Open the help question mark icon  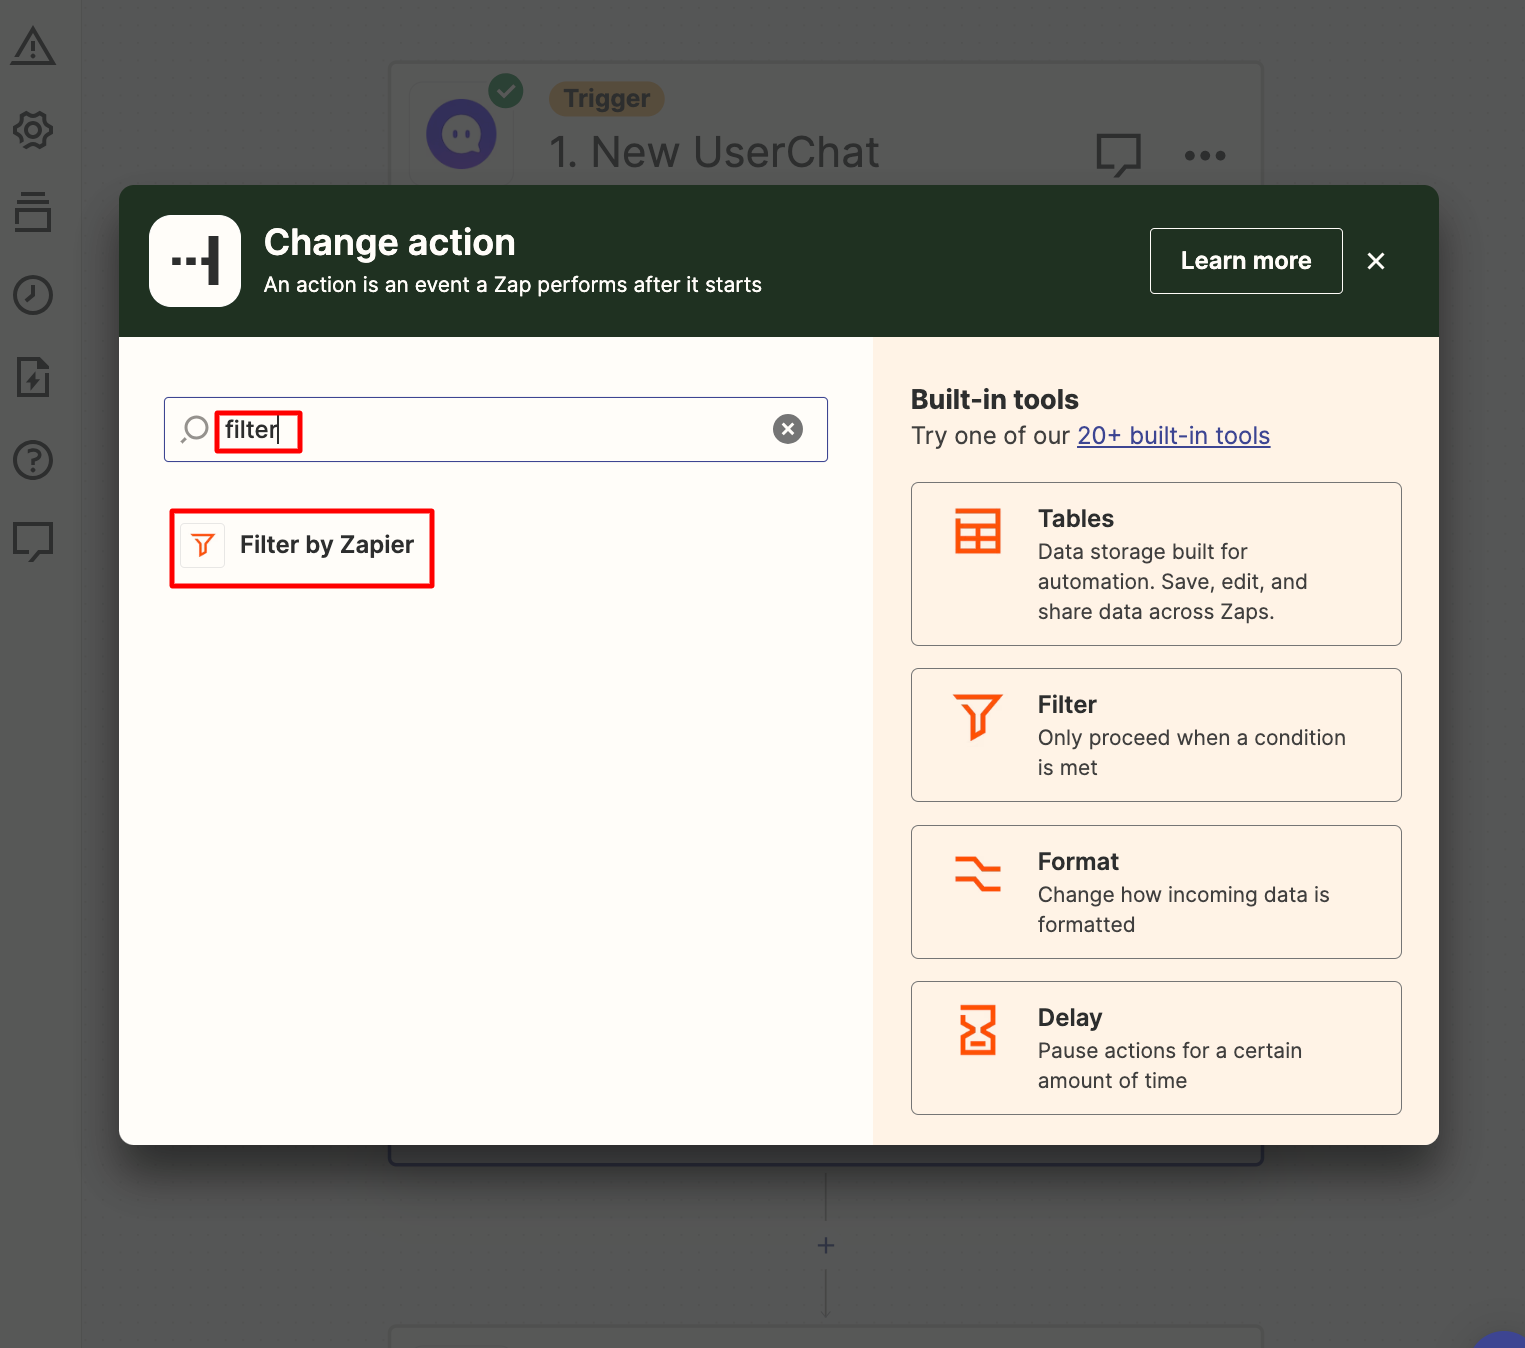(x=33, y=460)
